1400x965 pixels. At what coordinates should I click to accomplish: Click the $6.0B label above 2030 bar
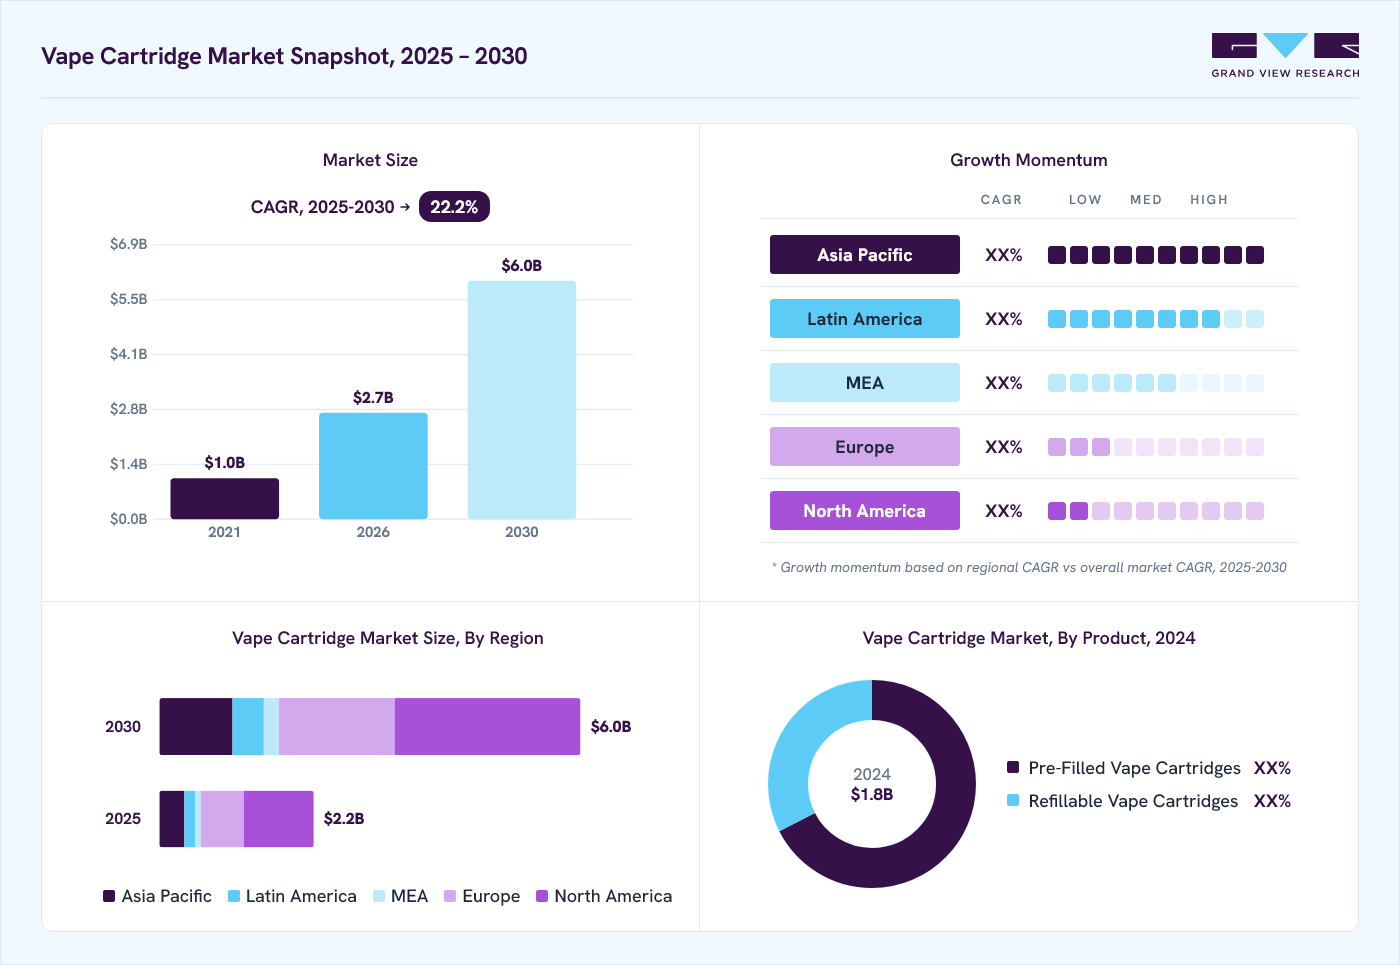(522, 265)
